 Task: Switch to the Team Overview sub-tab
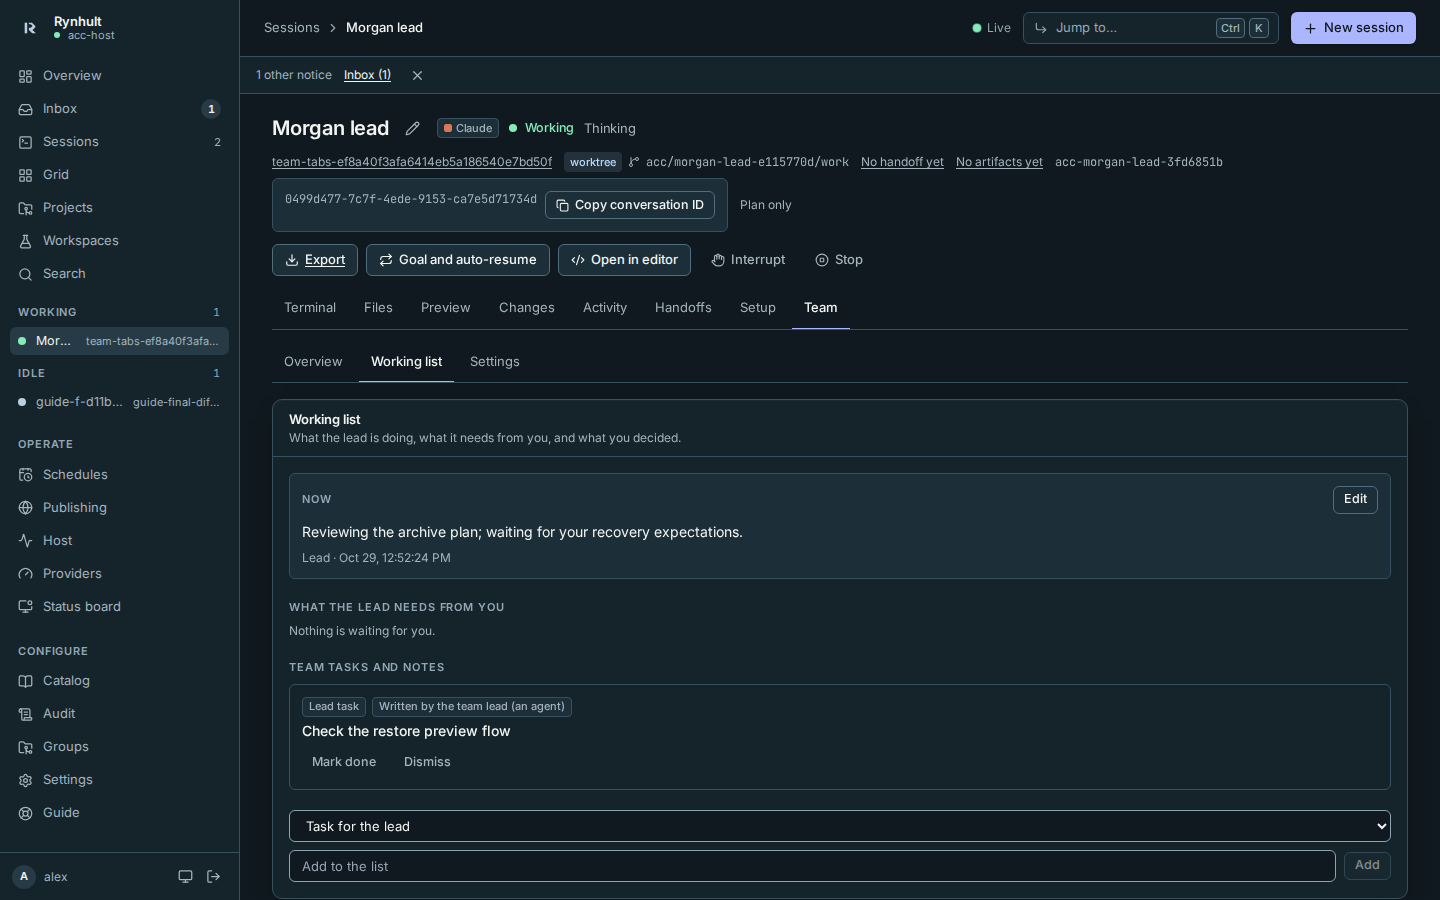pyautogui.click(x=313, y=362)
